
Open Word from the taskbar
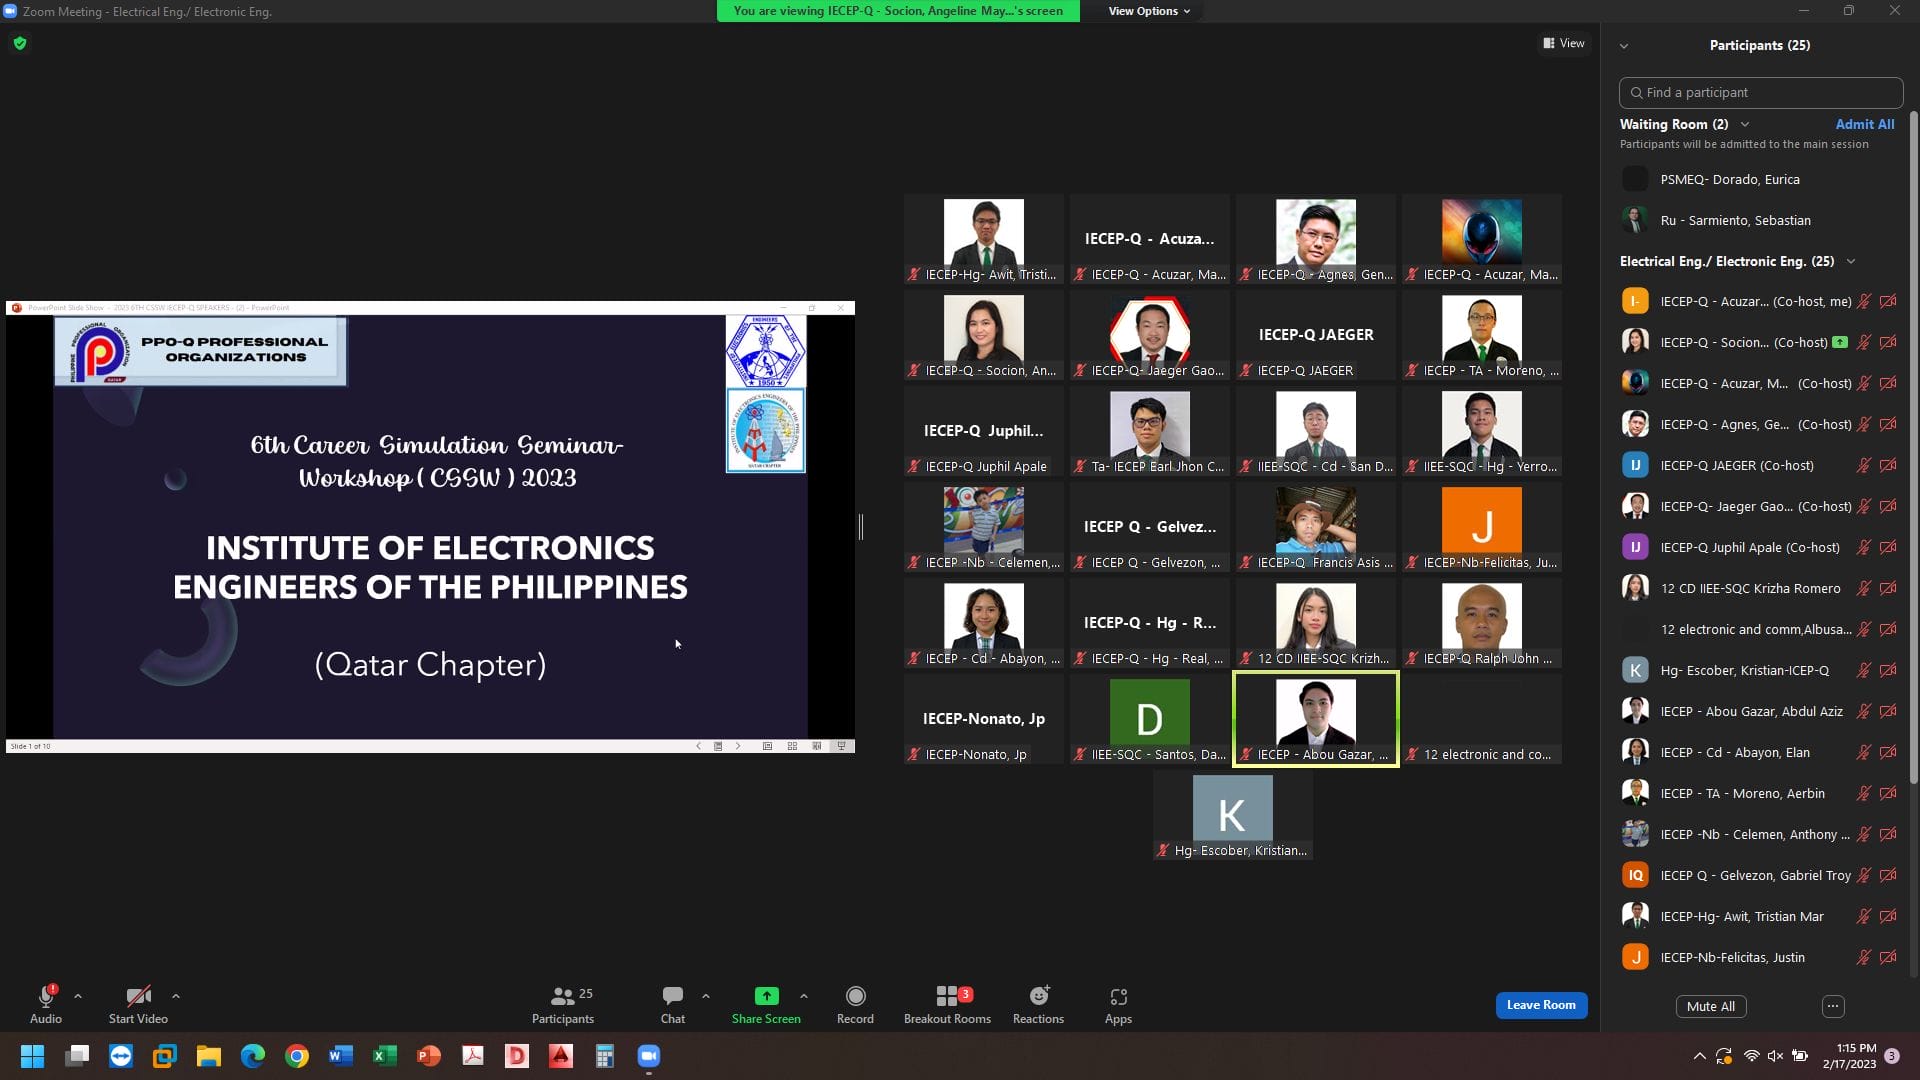pyautogui.click(x=341, y=1056)
